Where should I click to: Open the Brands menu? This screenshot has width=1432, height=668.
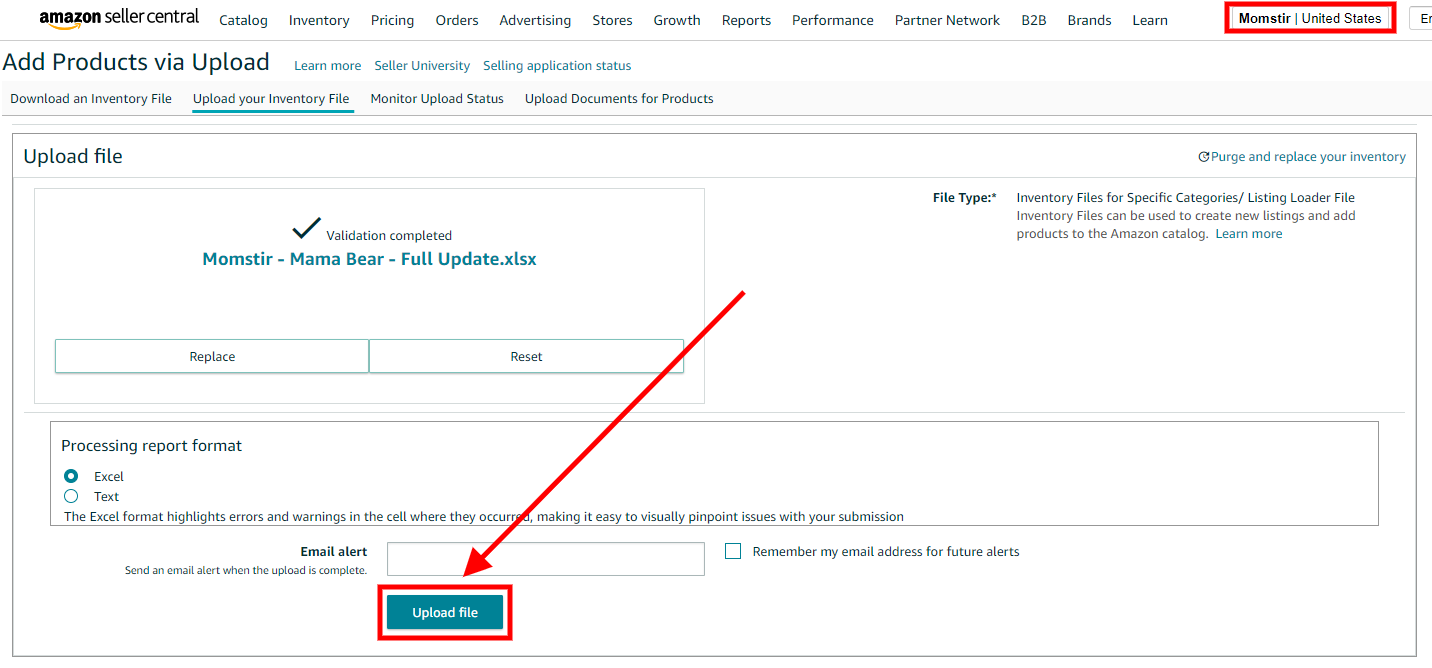[x=1089, y=20]
